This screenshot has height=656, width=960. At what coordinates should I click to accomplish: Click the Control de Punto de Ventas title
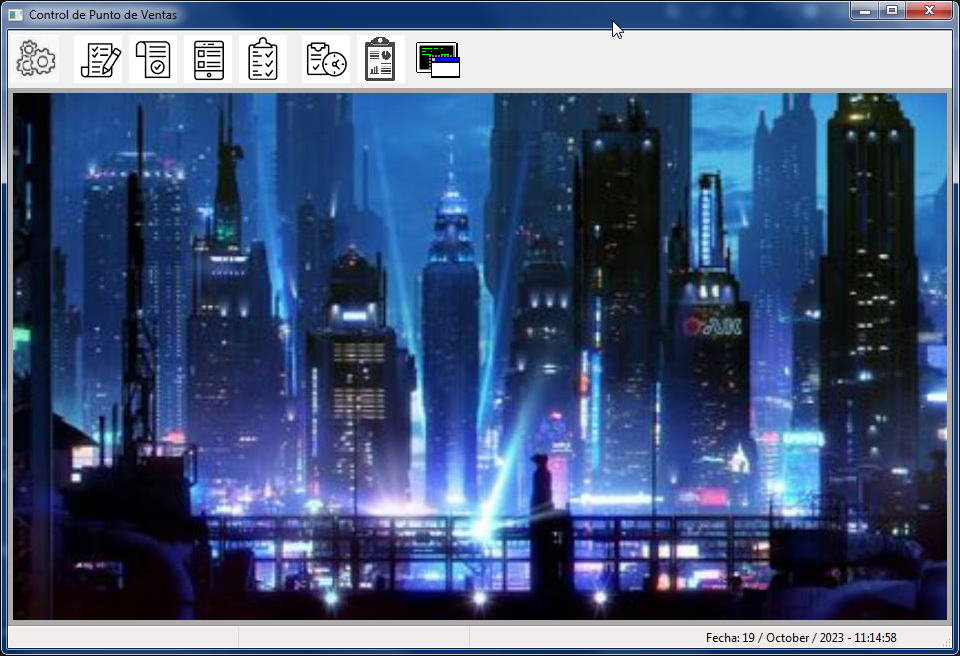click(103, 15)
